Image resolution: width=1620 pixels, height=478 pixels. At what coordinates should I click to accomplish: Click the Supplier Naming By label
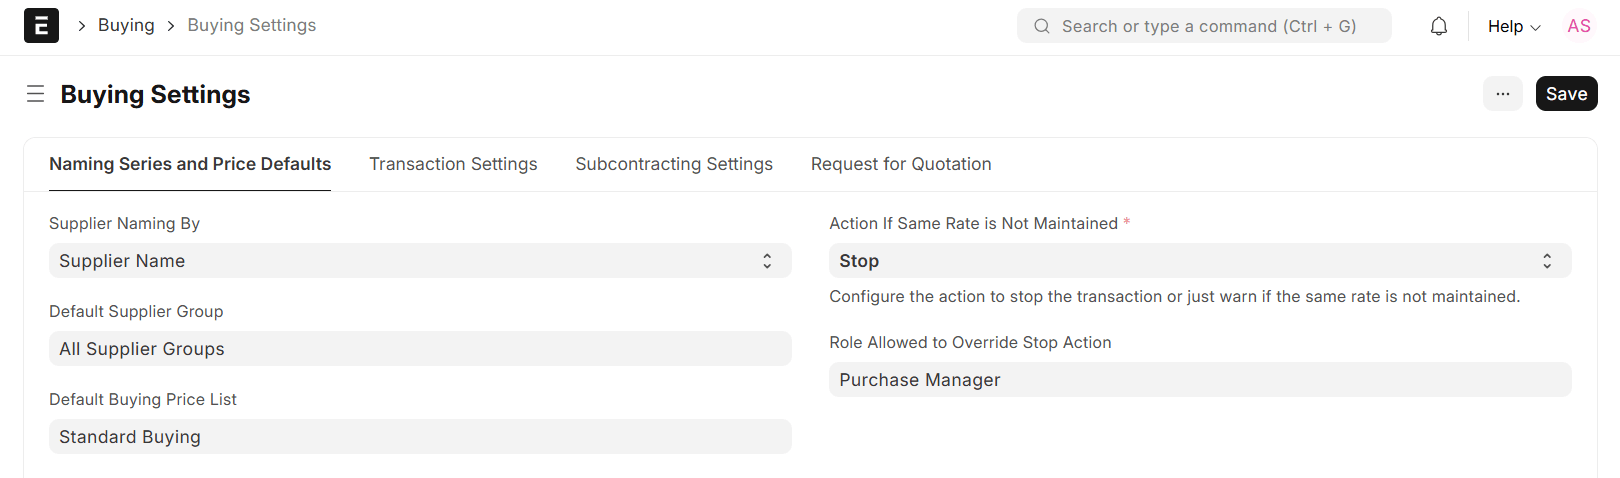[124, 223]
